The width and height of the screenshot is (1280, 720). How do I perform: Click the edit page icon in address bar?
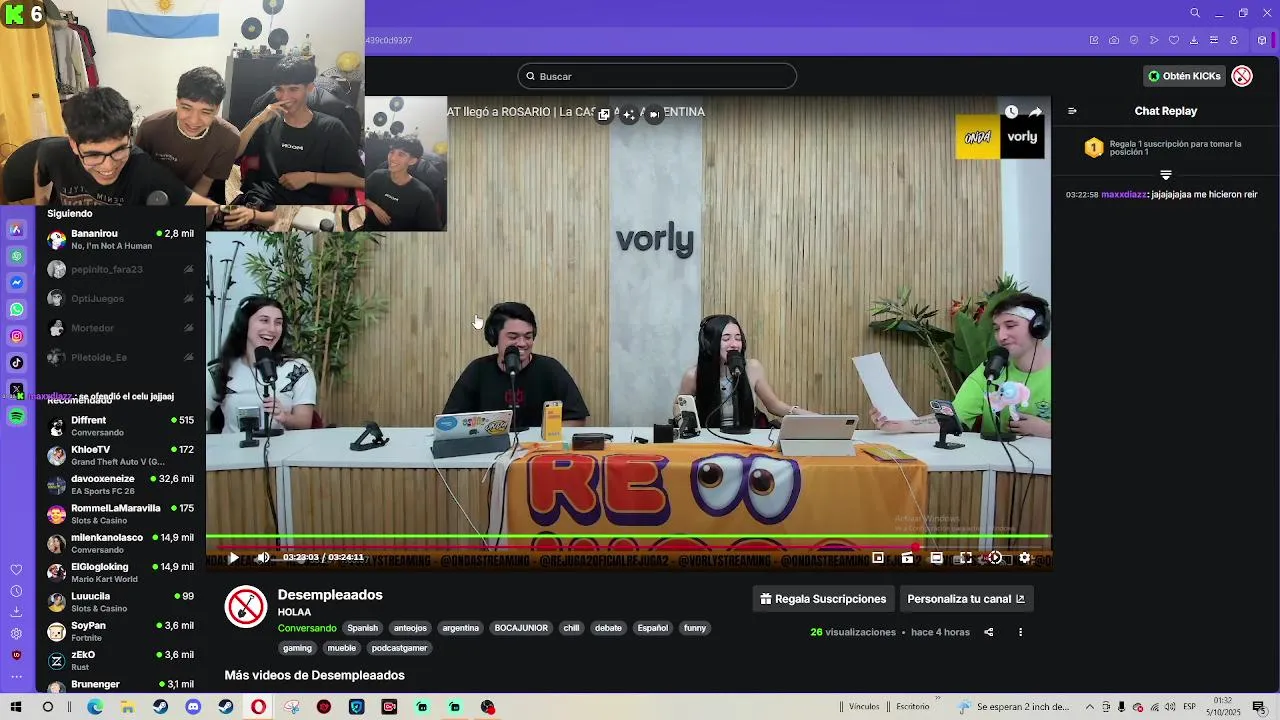[1094, 40]
